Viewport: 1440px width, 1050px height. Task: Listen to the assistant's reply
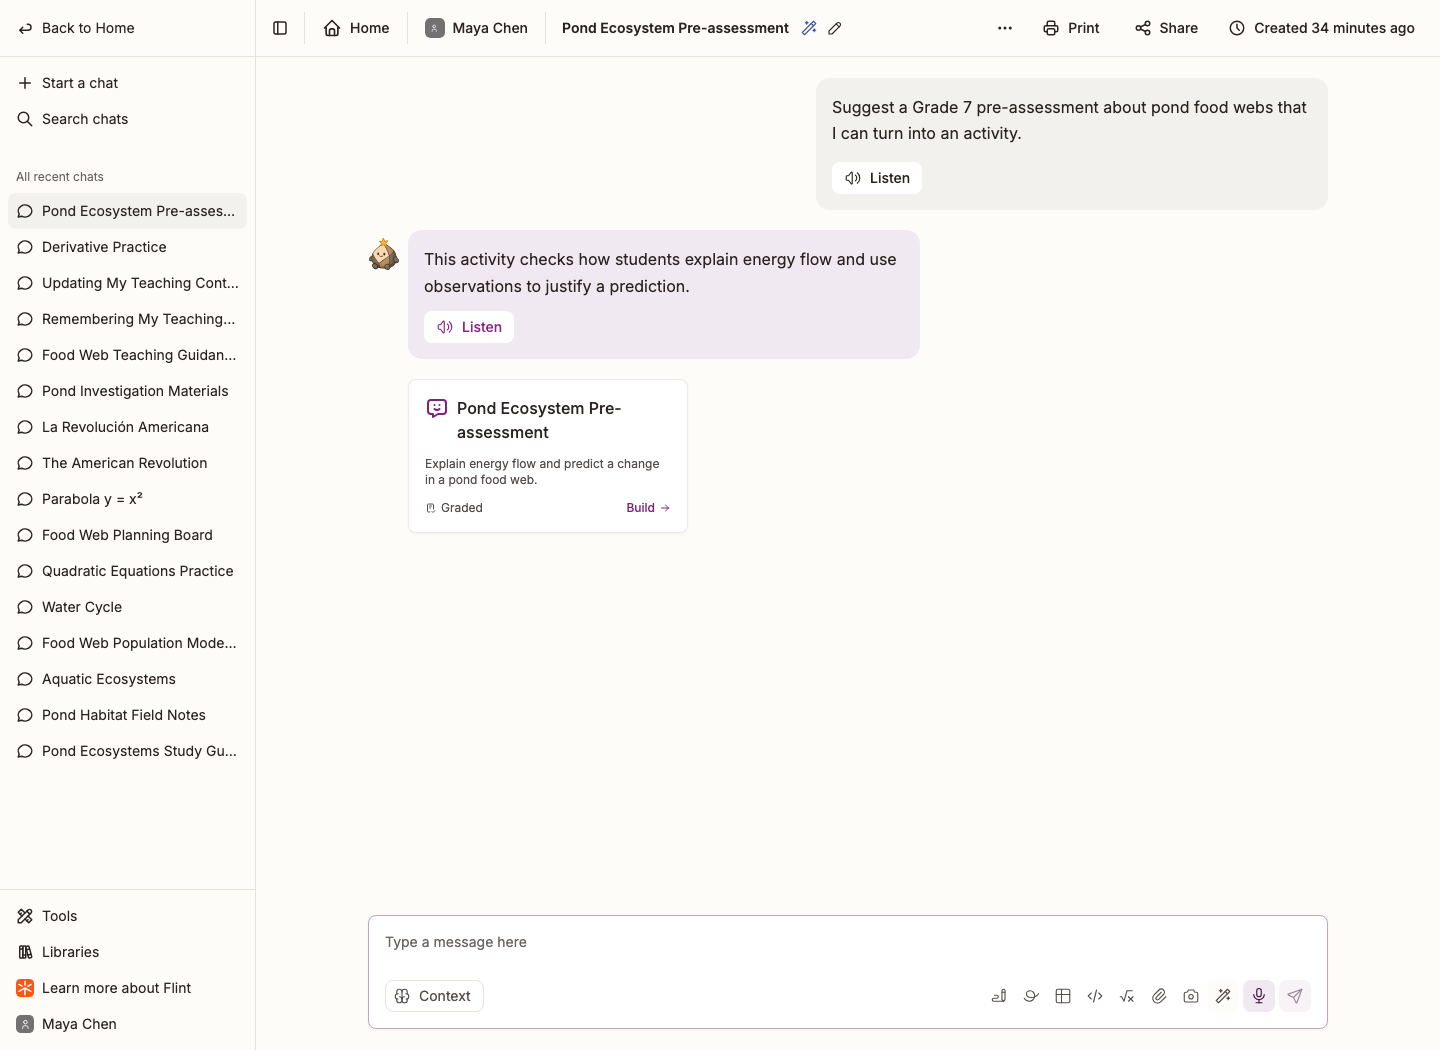(x=469, y=327)
